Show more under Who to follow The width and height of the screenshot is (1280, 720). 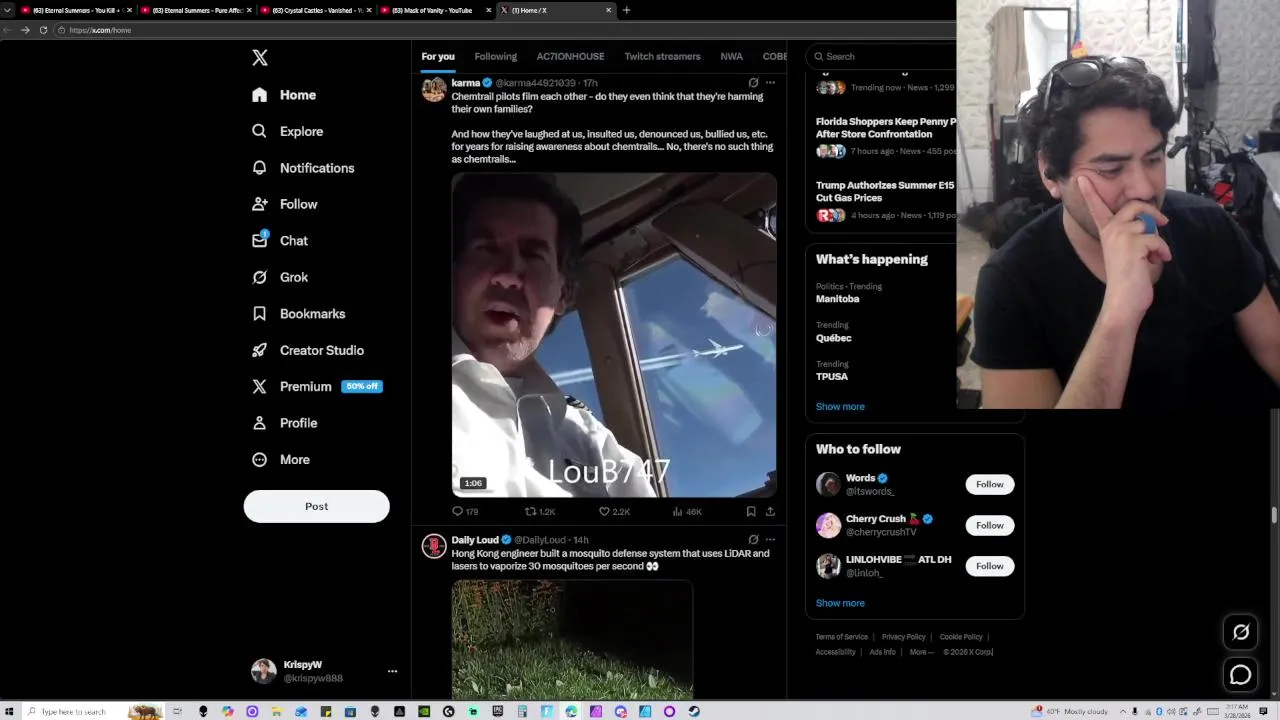tap(840, 603)
